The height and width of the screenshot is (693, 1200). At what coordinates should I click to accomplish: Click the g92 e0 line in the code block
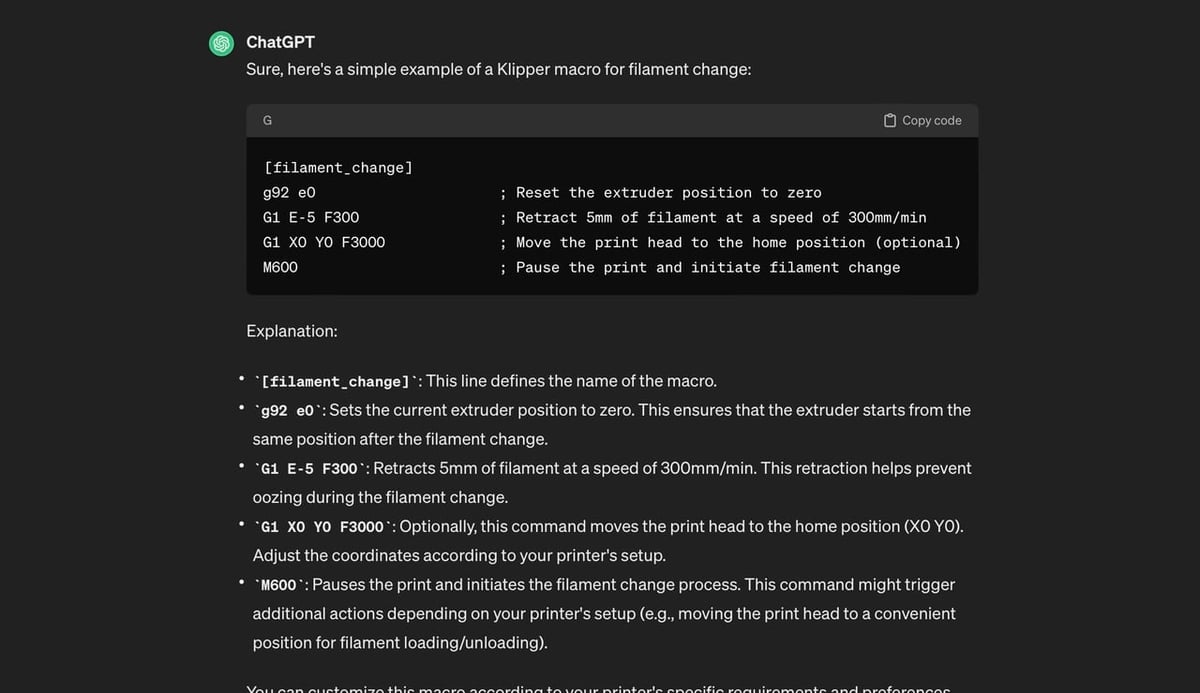click(x=289, y=193)
